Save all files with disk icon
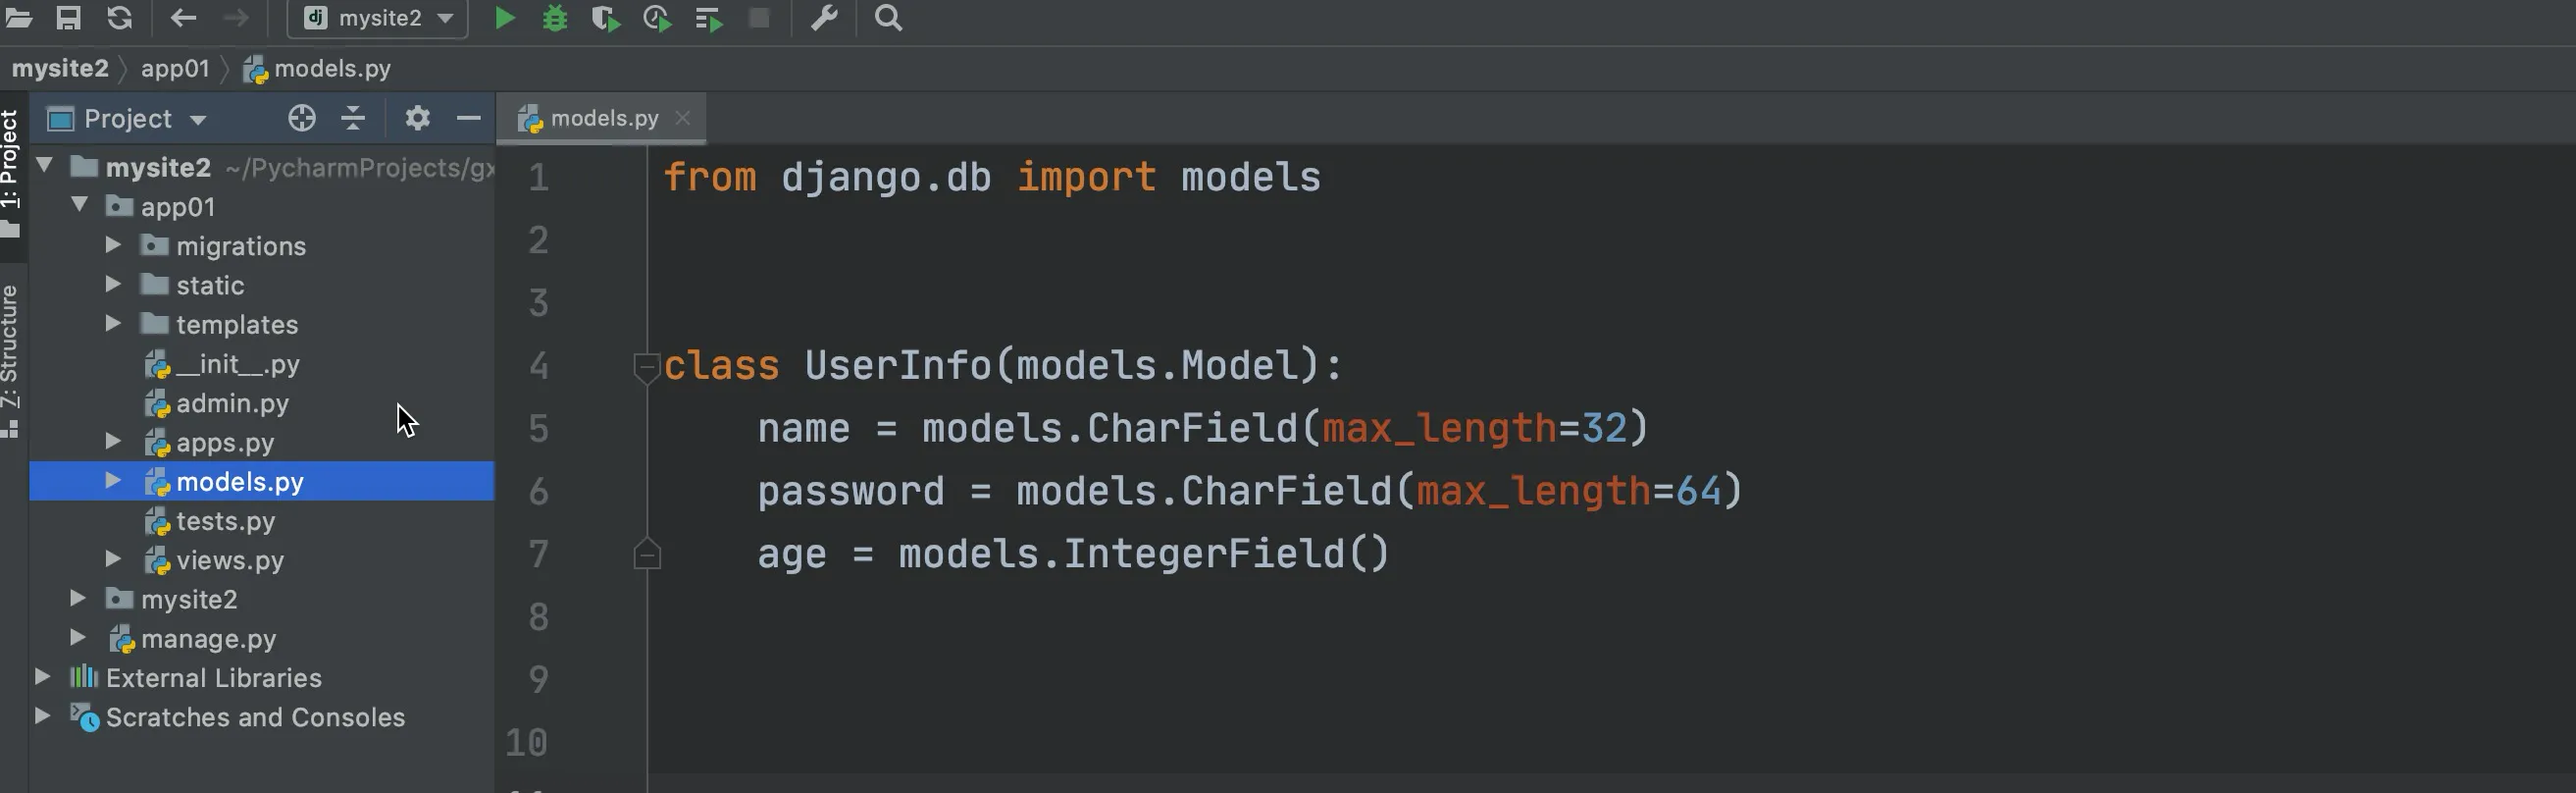The width and height of the screenshot is (2576, 793). coord(68,18)
